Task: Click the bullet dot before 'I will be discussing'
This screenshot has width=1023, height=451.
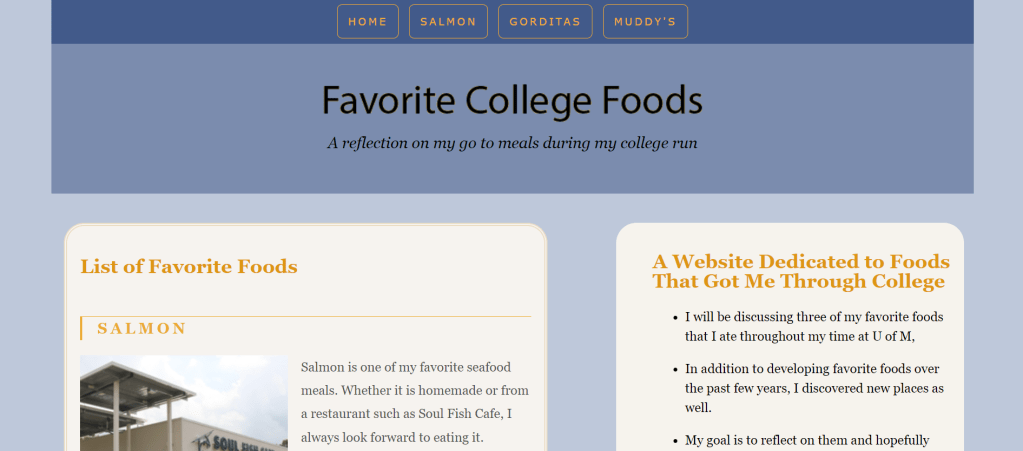Action: pyautogui.click(x=675, y=317)
